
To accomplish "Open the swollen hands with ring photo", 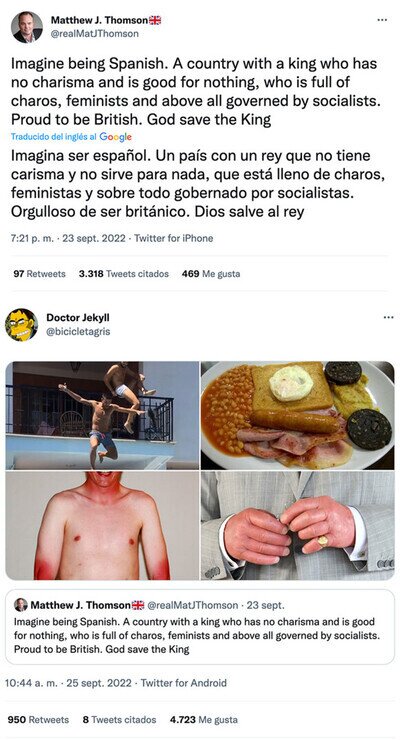I will point(298,525).
